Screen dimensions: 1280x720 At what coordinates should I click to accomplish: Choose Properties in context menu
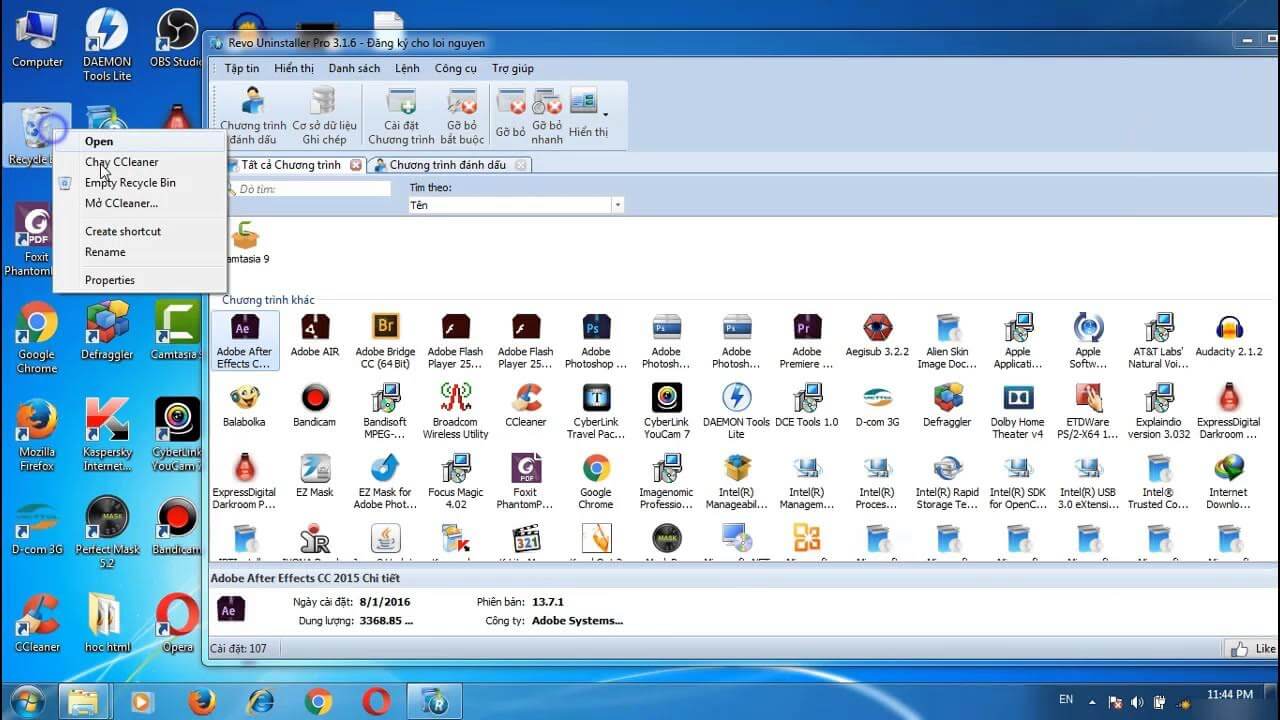click(x=138, y=280)
